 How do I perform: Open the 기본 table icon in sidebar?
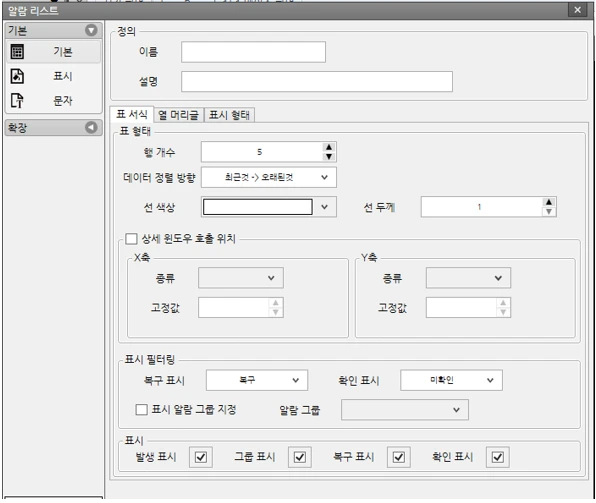pyautogui.click(x=17, y=52)
